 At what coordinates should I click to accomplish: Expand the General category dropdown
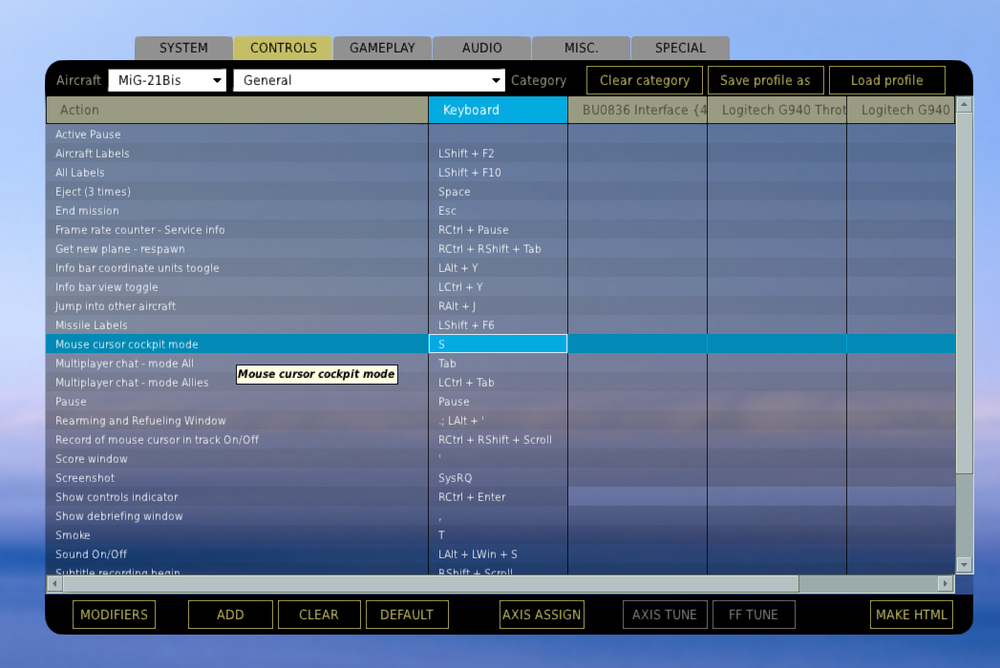coord(369,80)
